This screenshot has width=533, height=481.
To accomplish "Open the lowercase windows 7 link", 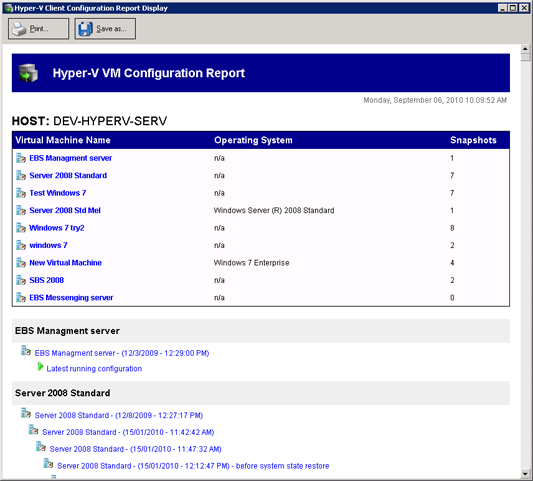I will 48,245.
